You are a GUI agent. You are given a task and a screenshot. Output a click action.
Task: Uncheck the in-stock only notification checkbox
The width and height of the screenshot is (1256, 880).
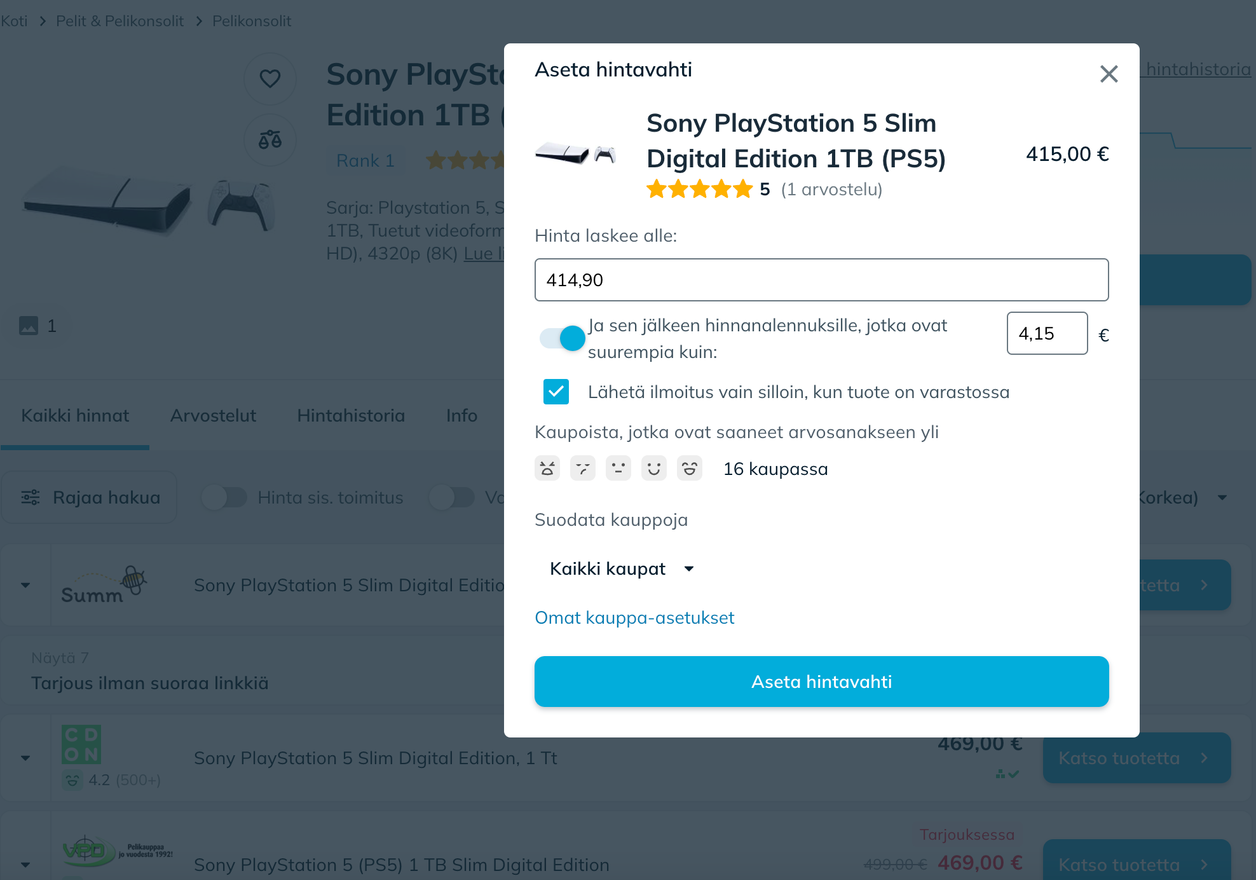(556, 392)
